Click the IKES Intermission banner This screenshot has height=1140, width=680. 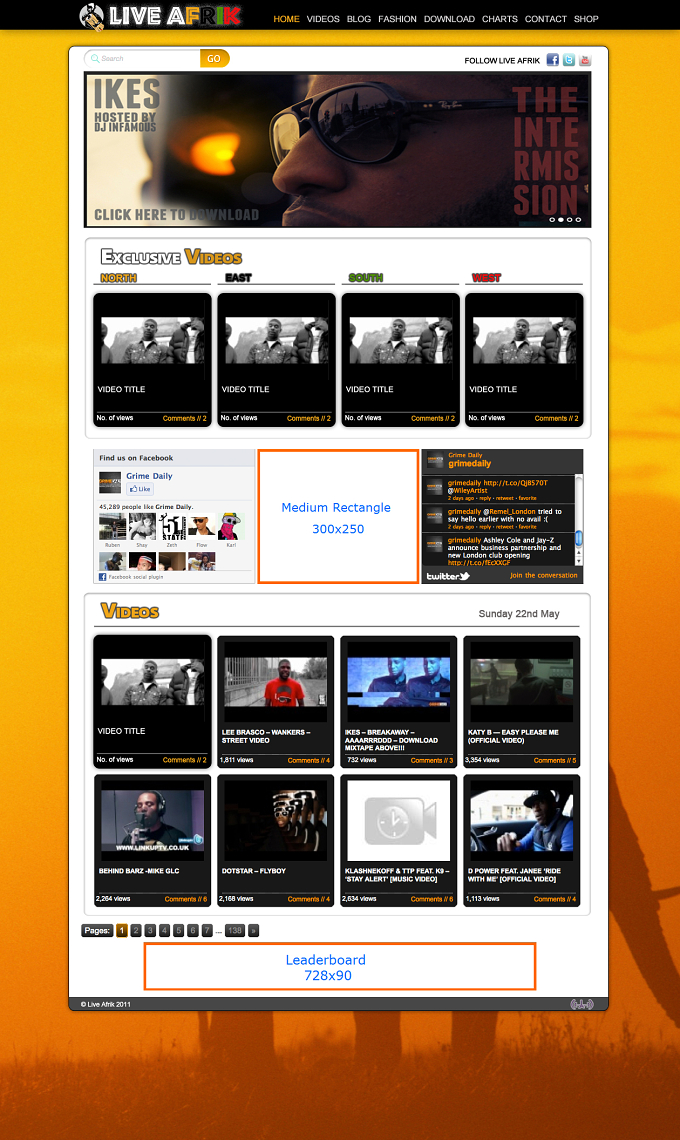coord(337,149)
